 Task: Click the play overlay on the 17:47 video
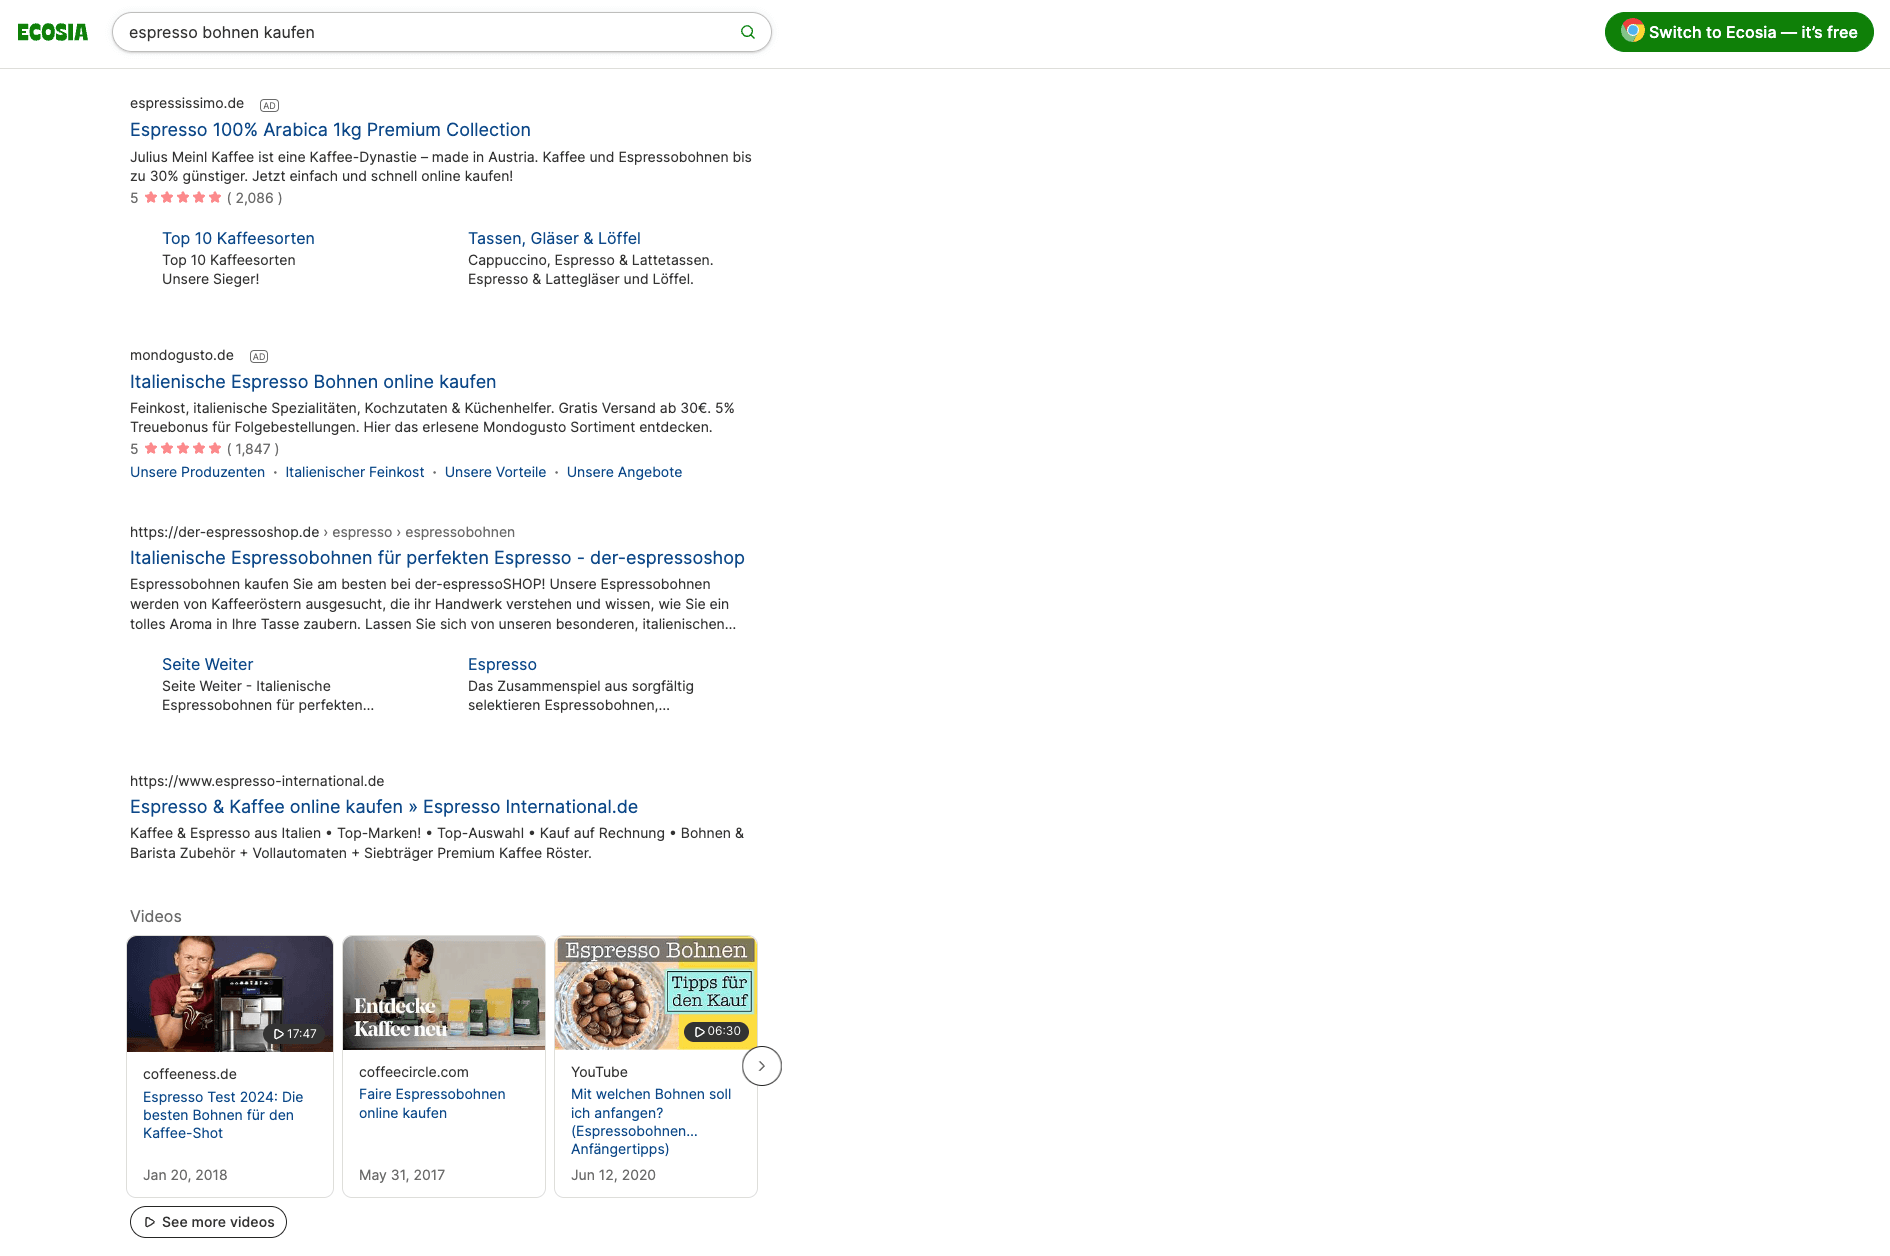pos(281,1033)
